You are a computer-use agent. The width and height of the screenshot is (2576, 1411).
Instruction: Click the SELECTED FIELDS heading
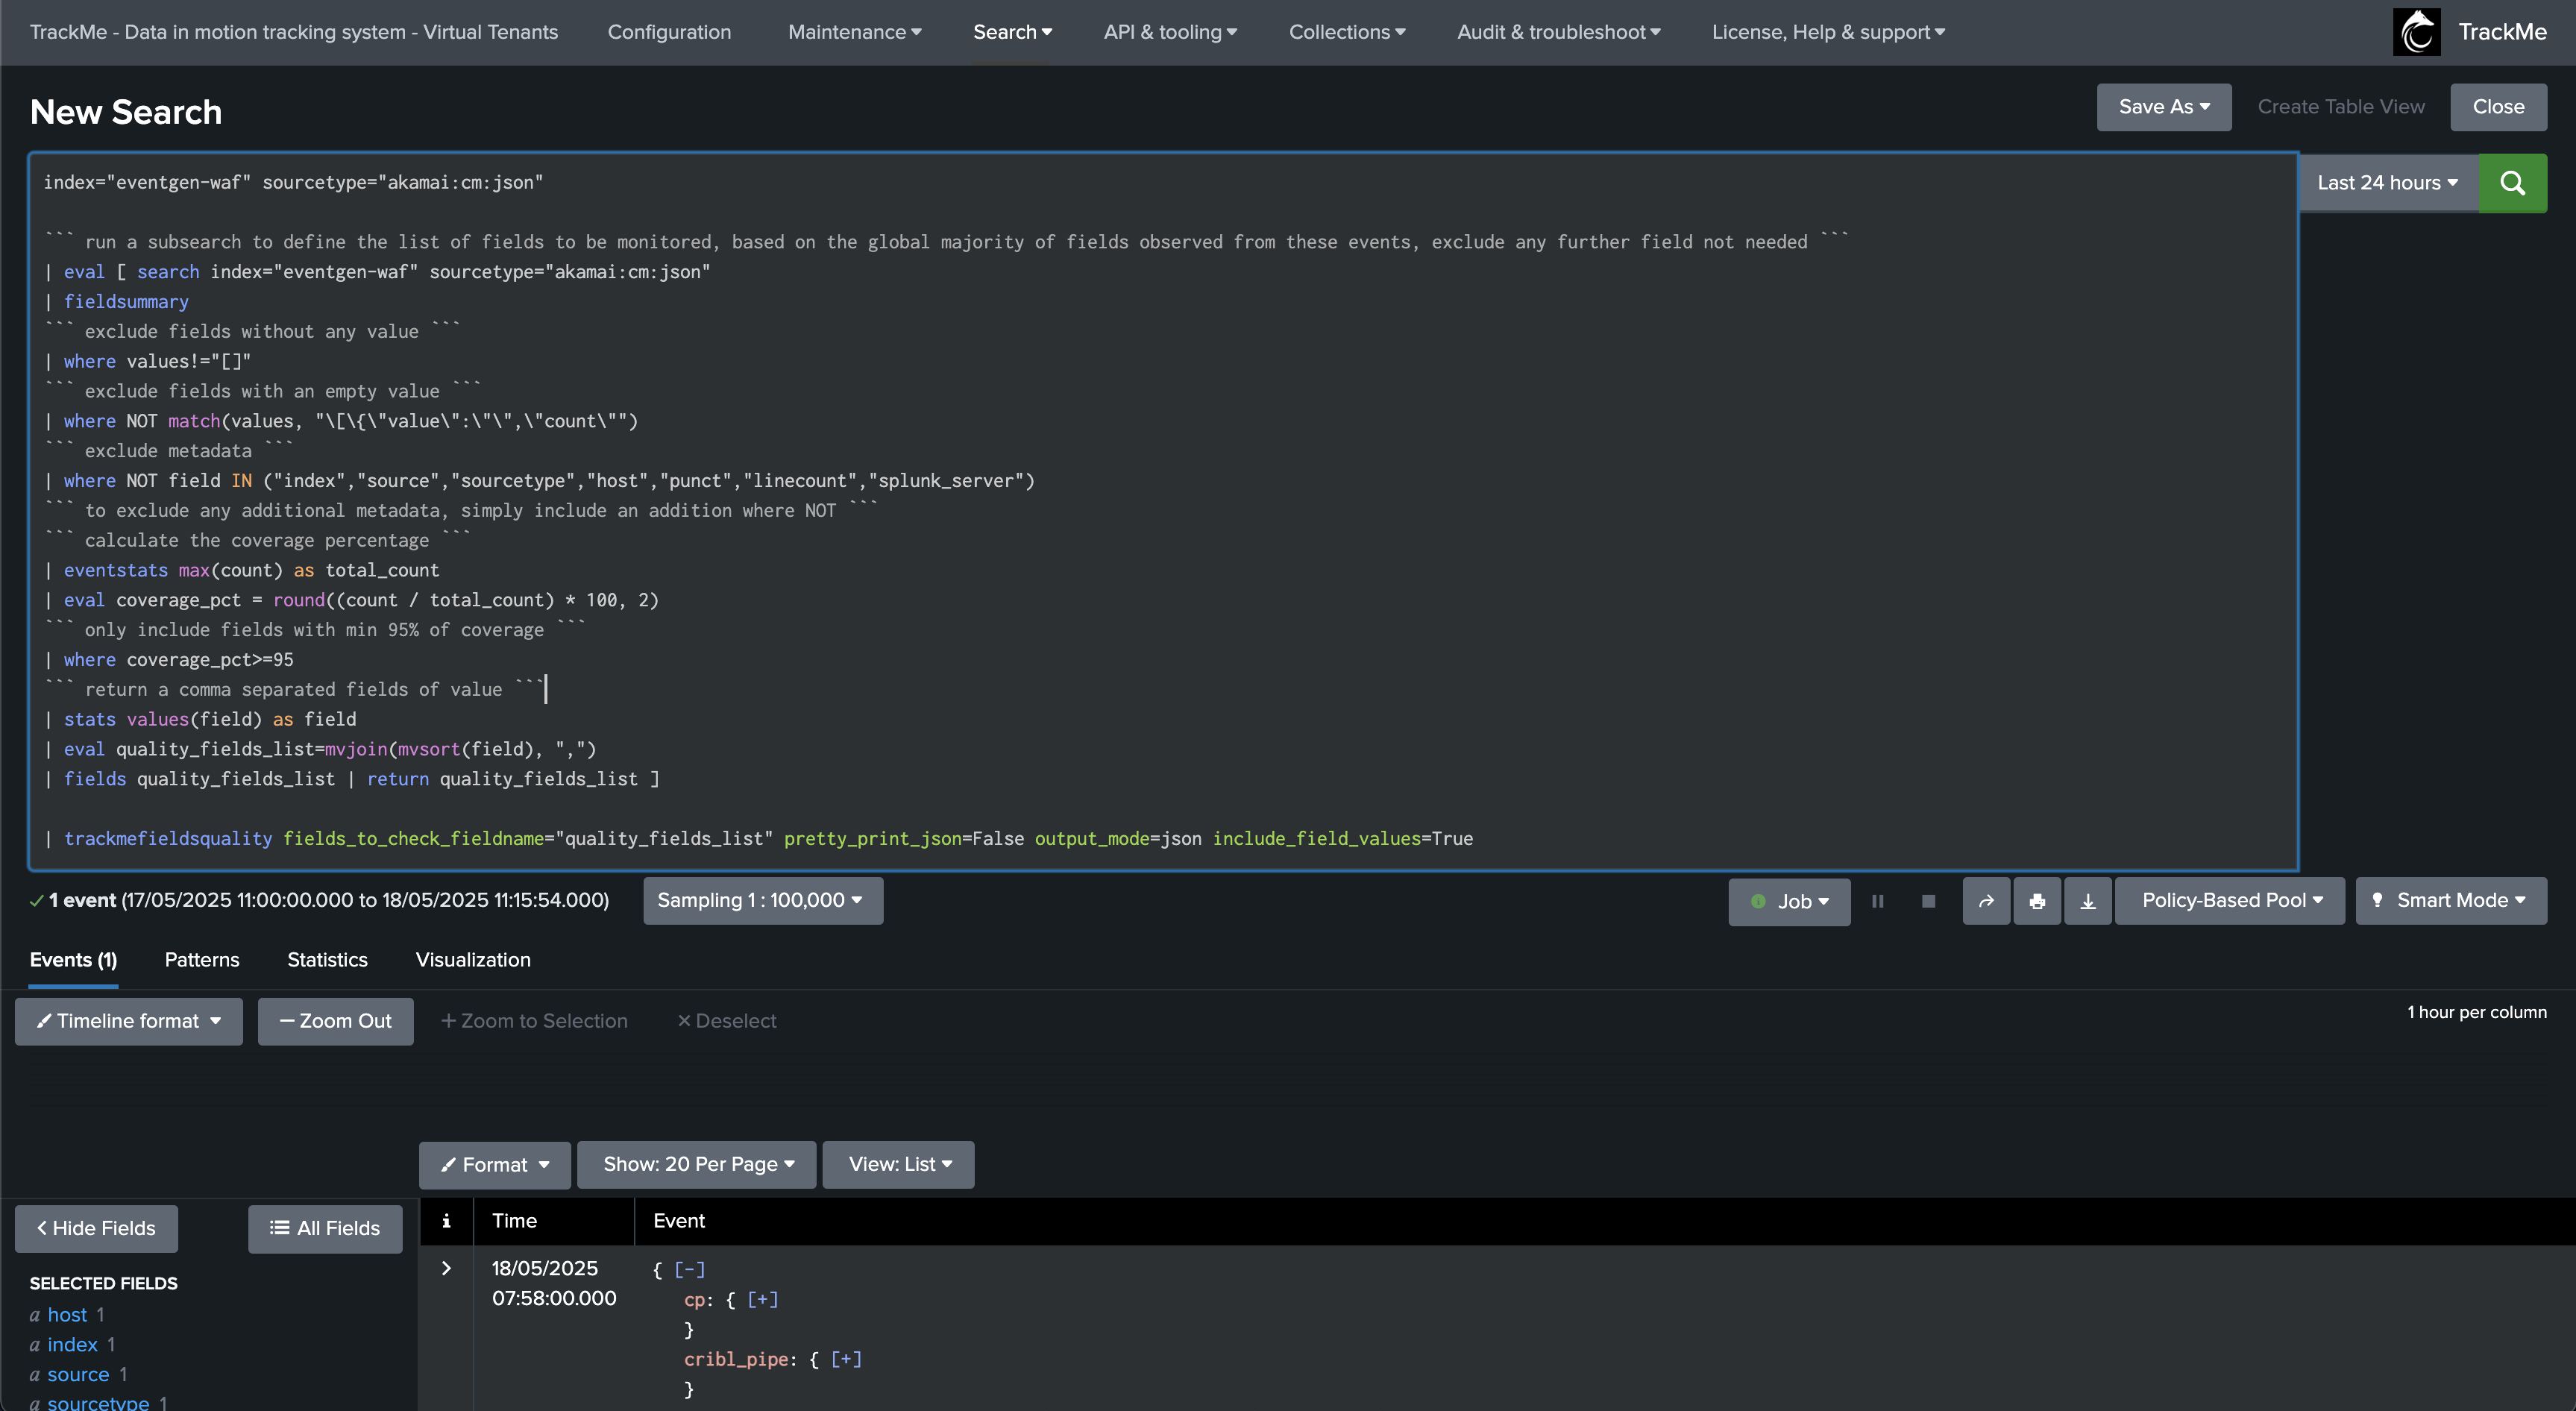(103, 1283)
